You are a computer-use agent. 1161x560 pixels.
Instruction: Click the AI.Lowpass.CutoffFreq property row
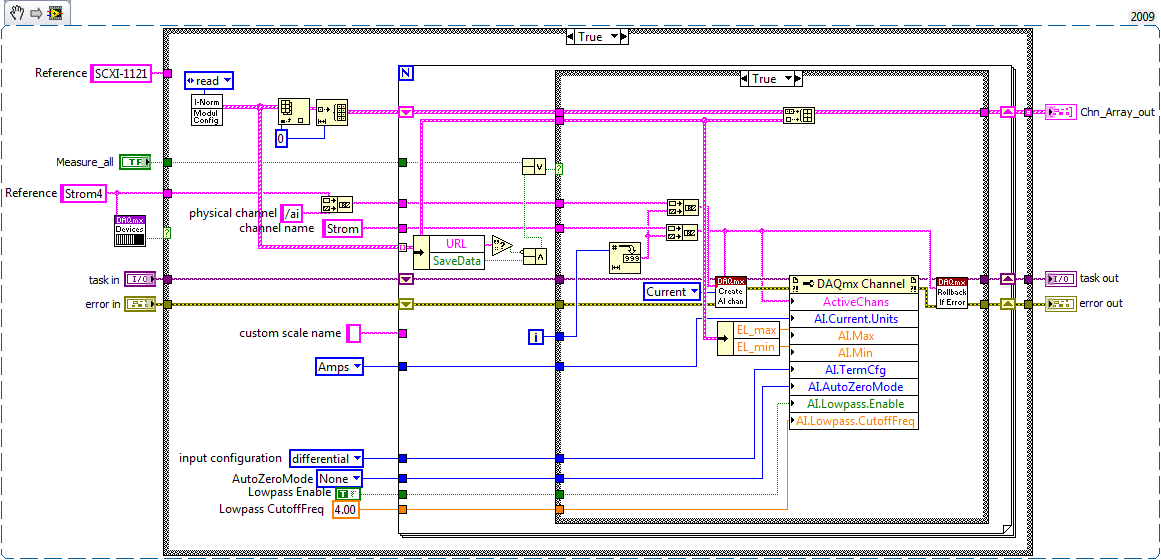[854, 421]
